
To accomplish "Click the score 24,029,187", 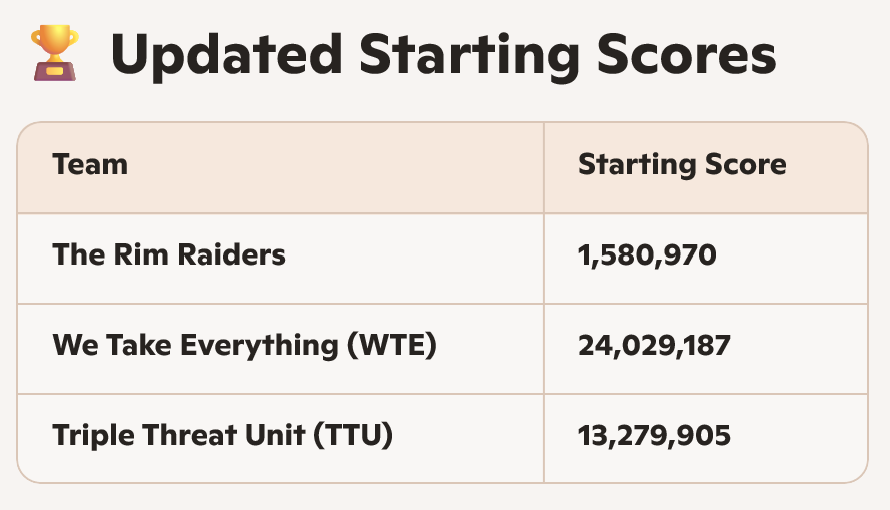I will pyautogui.click(x=654, y=345).
